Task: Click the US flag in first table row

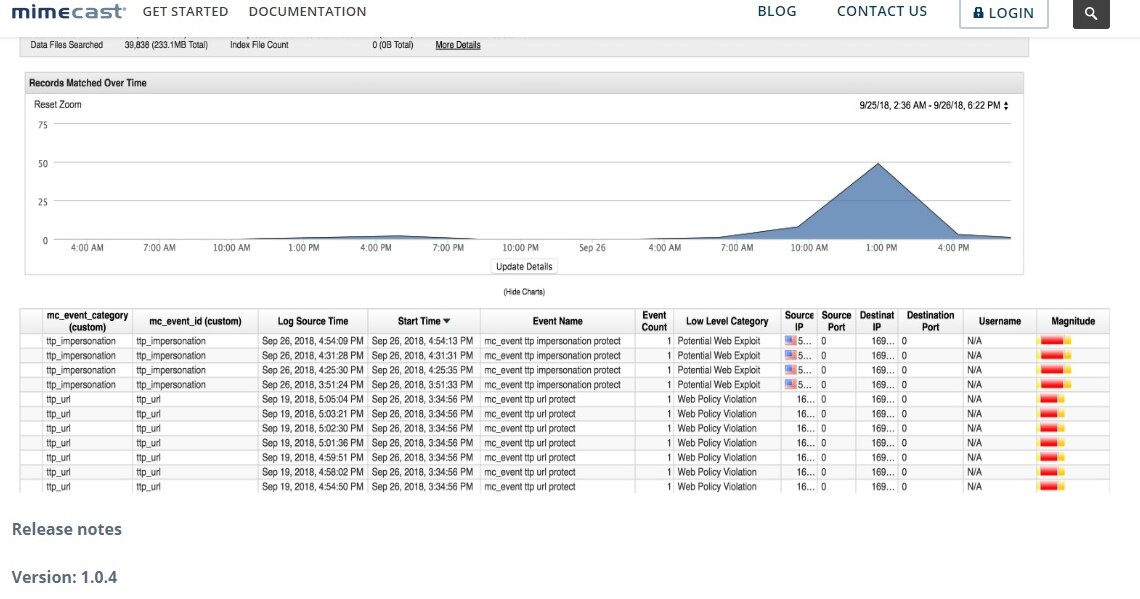Action: (790, 341)
